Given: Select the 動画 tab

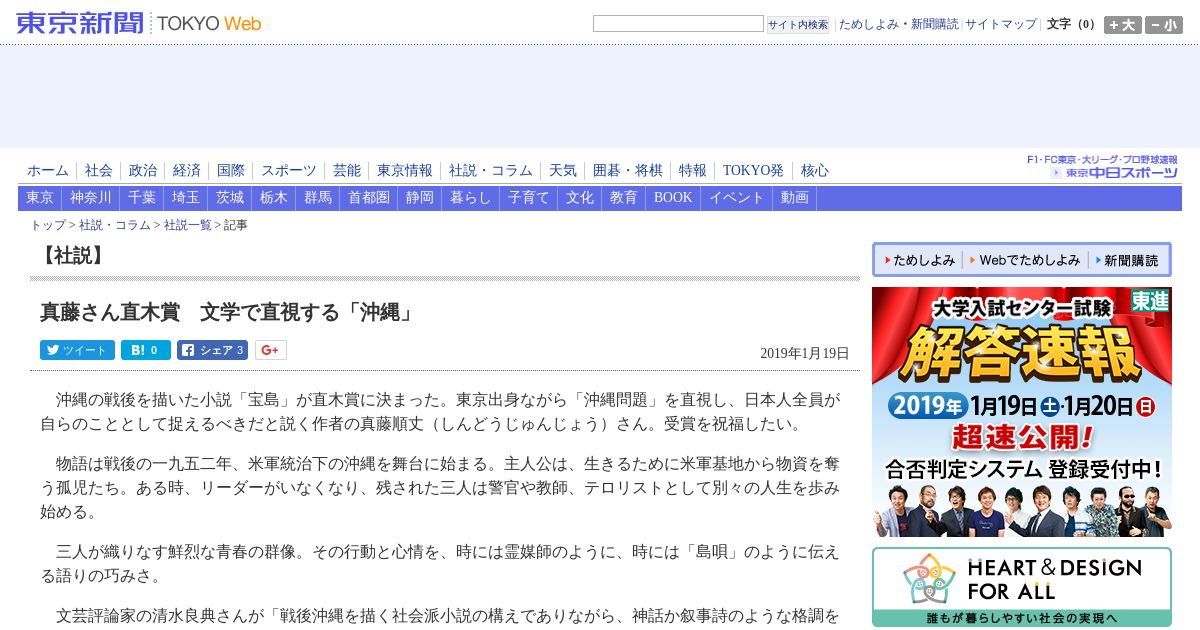Looking at the screenshot, I should [x=795, y=198].
